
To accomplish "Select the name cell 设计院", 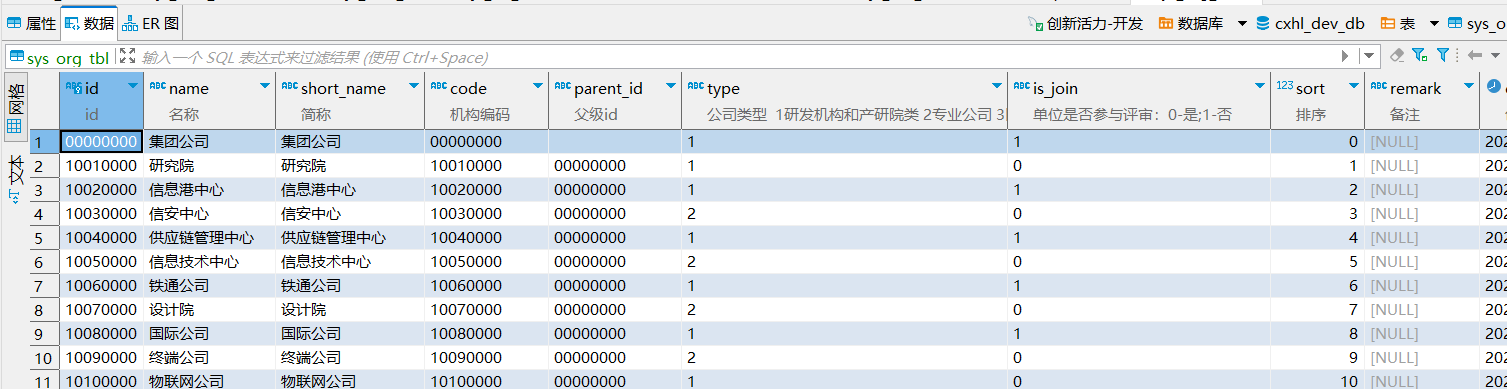I will pyautogui.click(x=209, y=310).
